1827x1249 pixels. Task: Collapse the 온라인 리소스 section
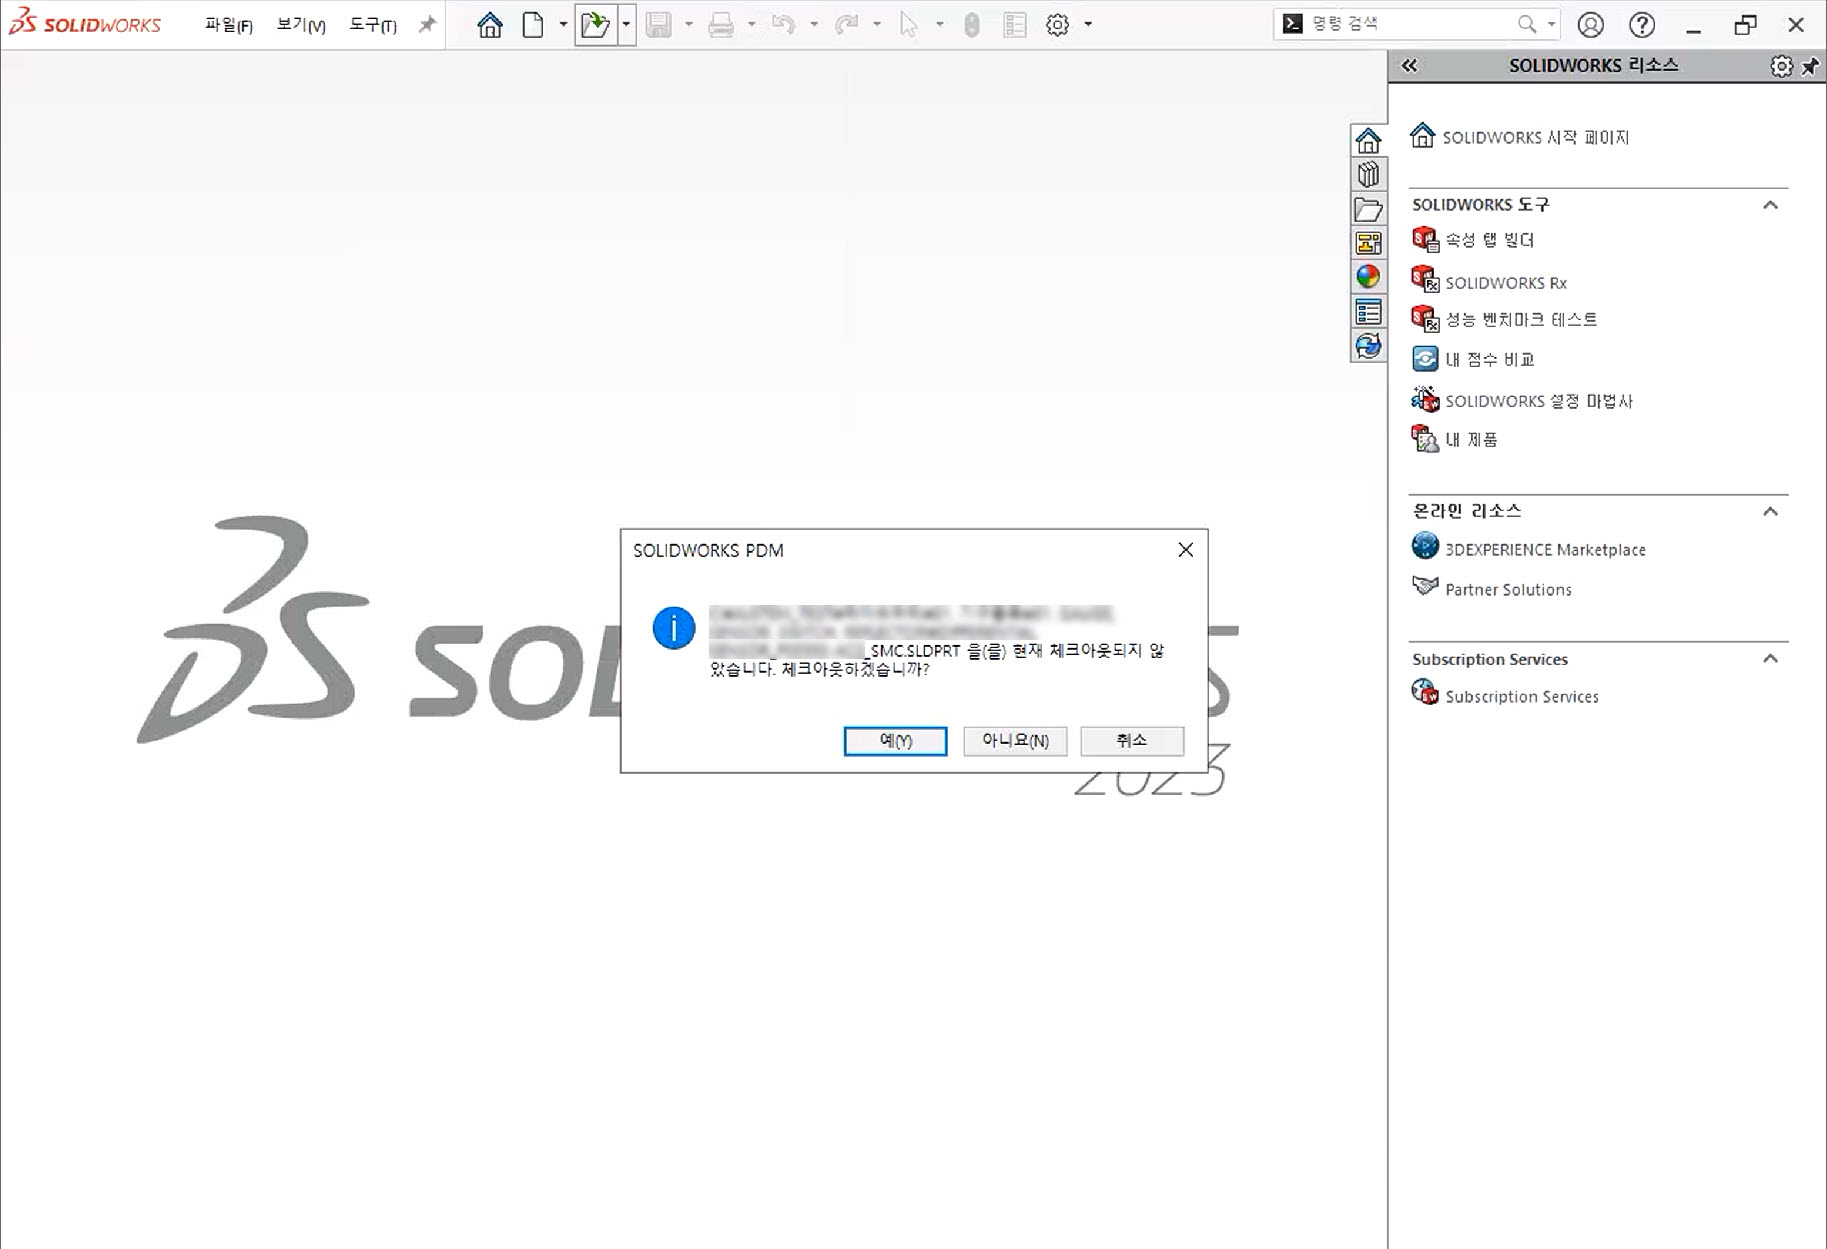click(1770, 511)
